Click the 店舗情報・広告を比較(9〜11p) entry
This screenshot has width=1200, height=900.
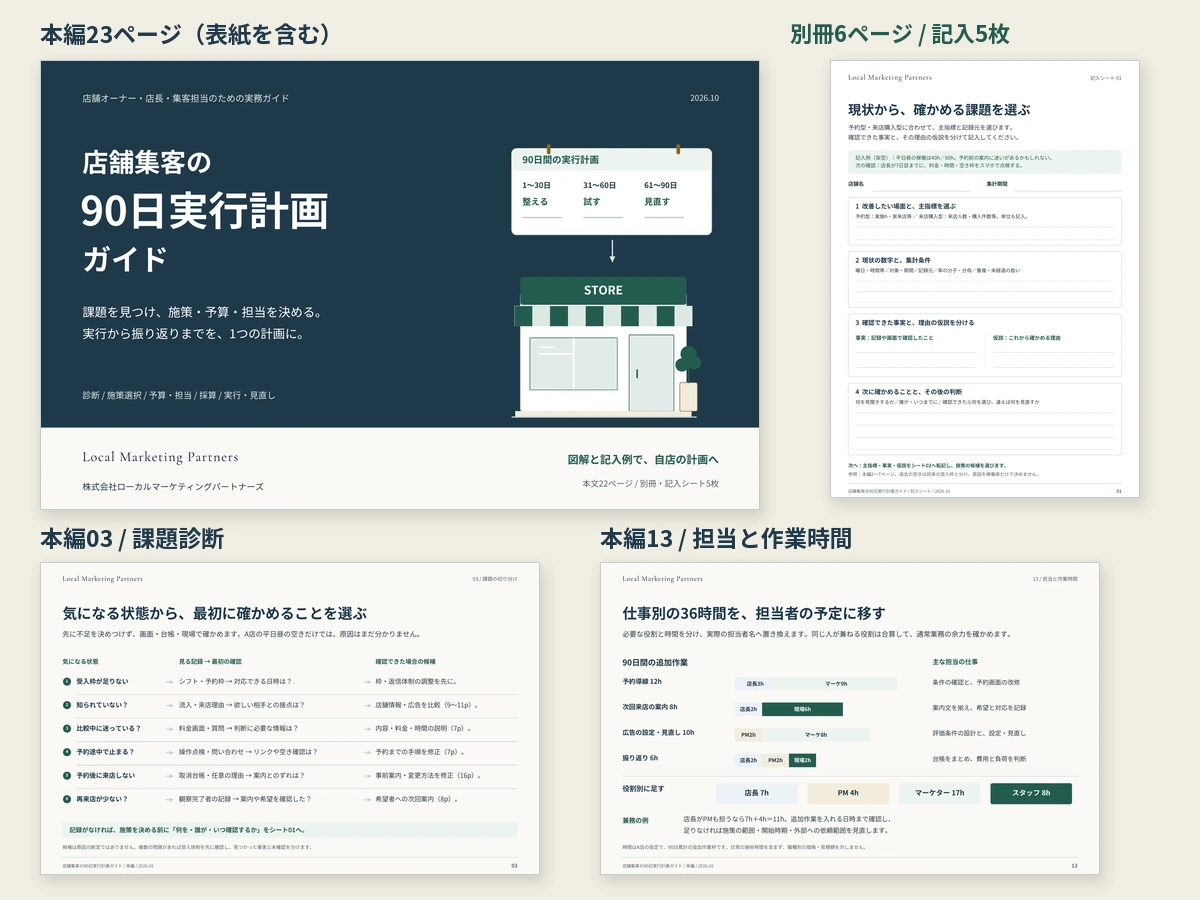[x=427, y=705]
